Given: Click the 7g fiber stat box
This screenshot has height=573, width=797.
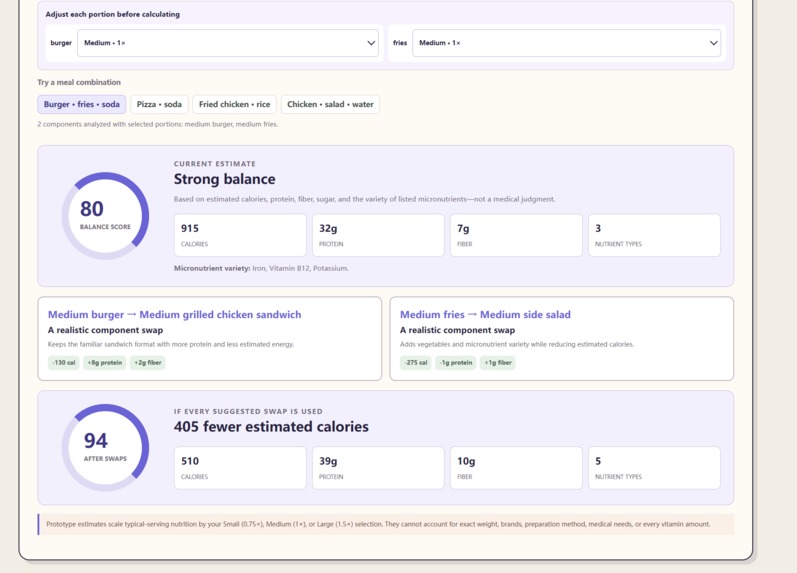Looking at the screenshot, I should [x=516, y=235].
